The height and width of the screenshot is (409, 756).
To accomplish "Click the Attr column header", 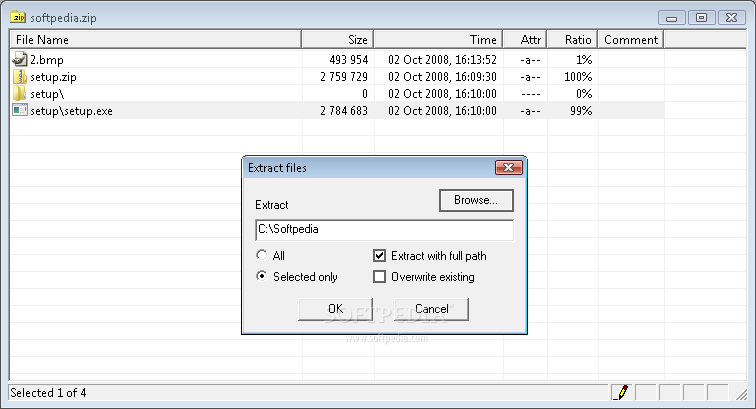I will (525, 40).
